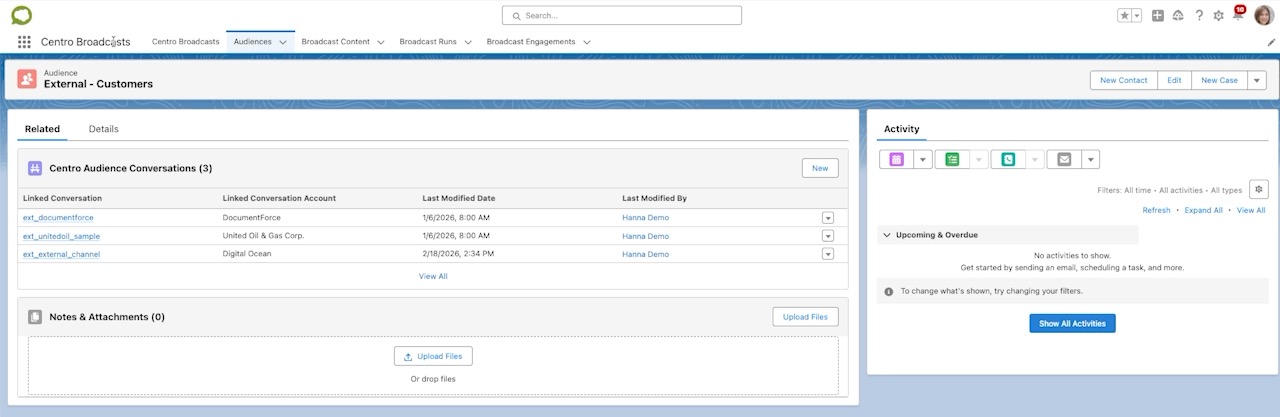
Task: Click the New Task checklist icon
Action: coord(952,159)
